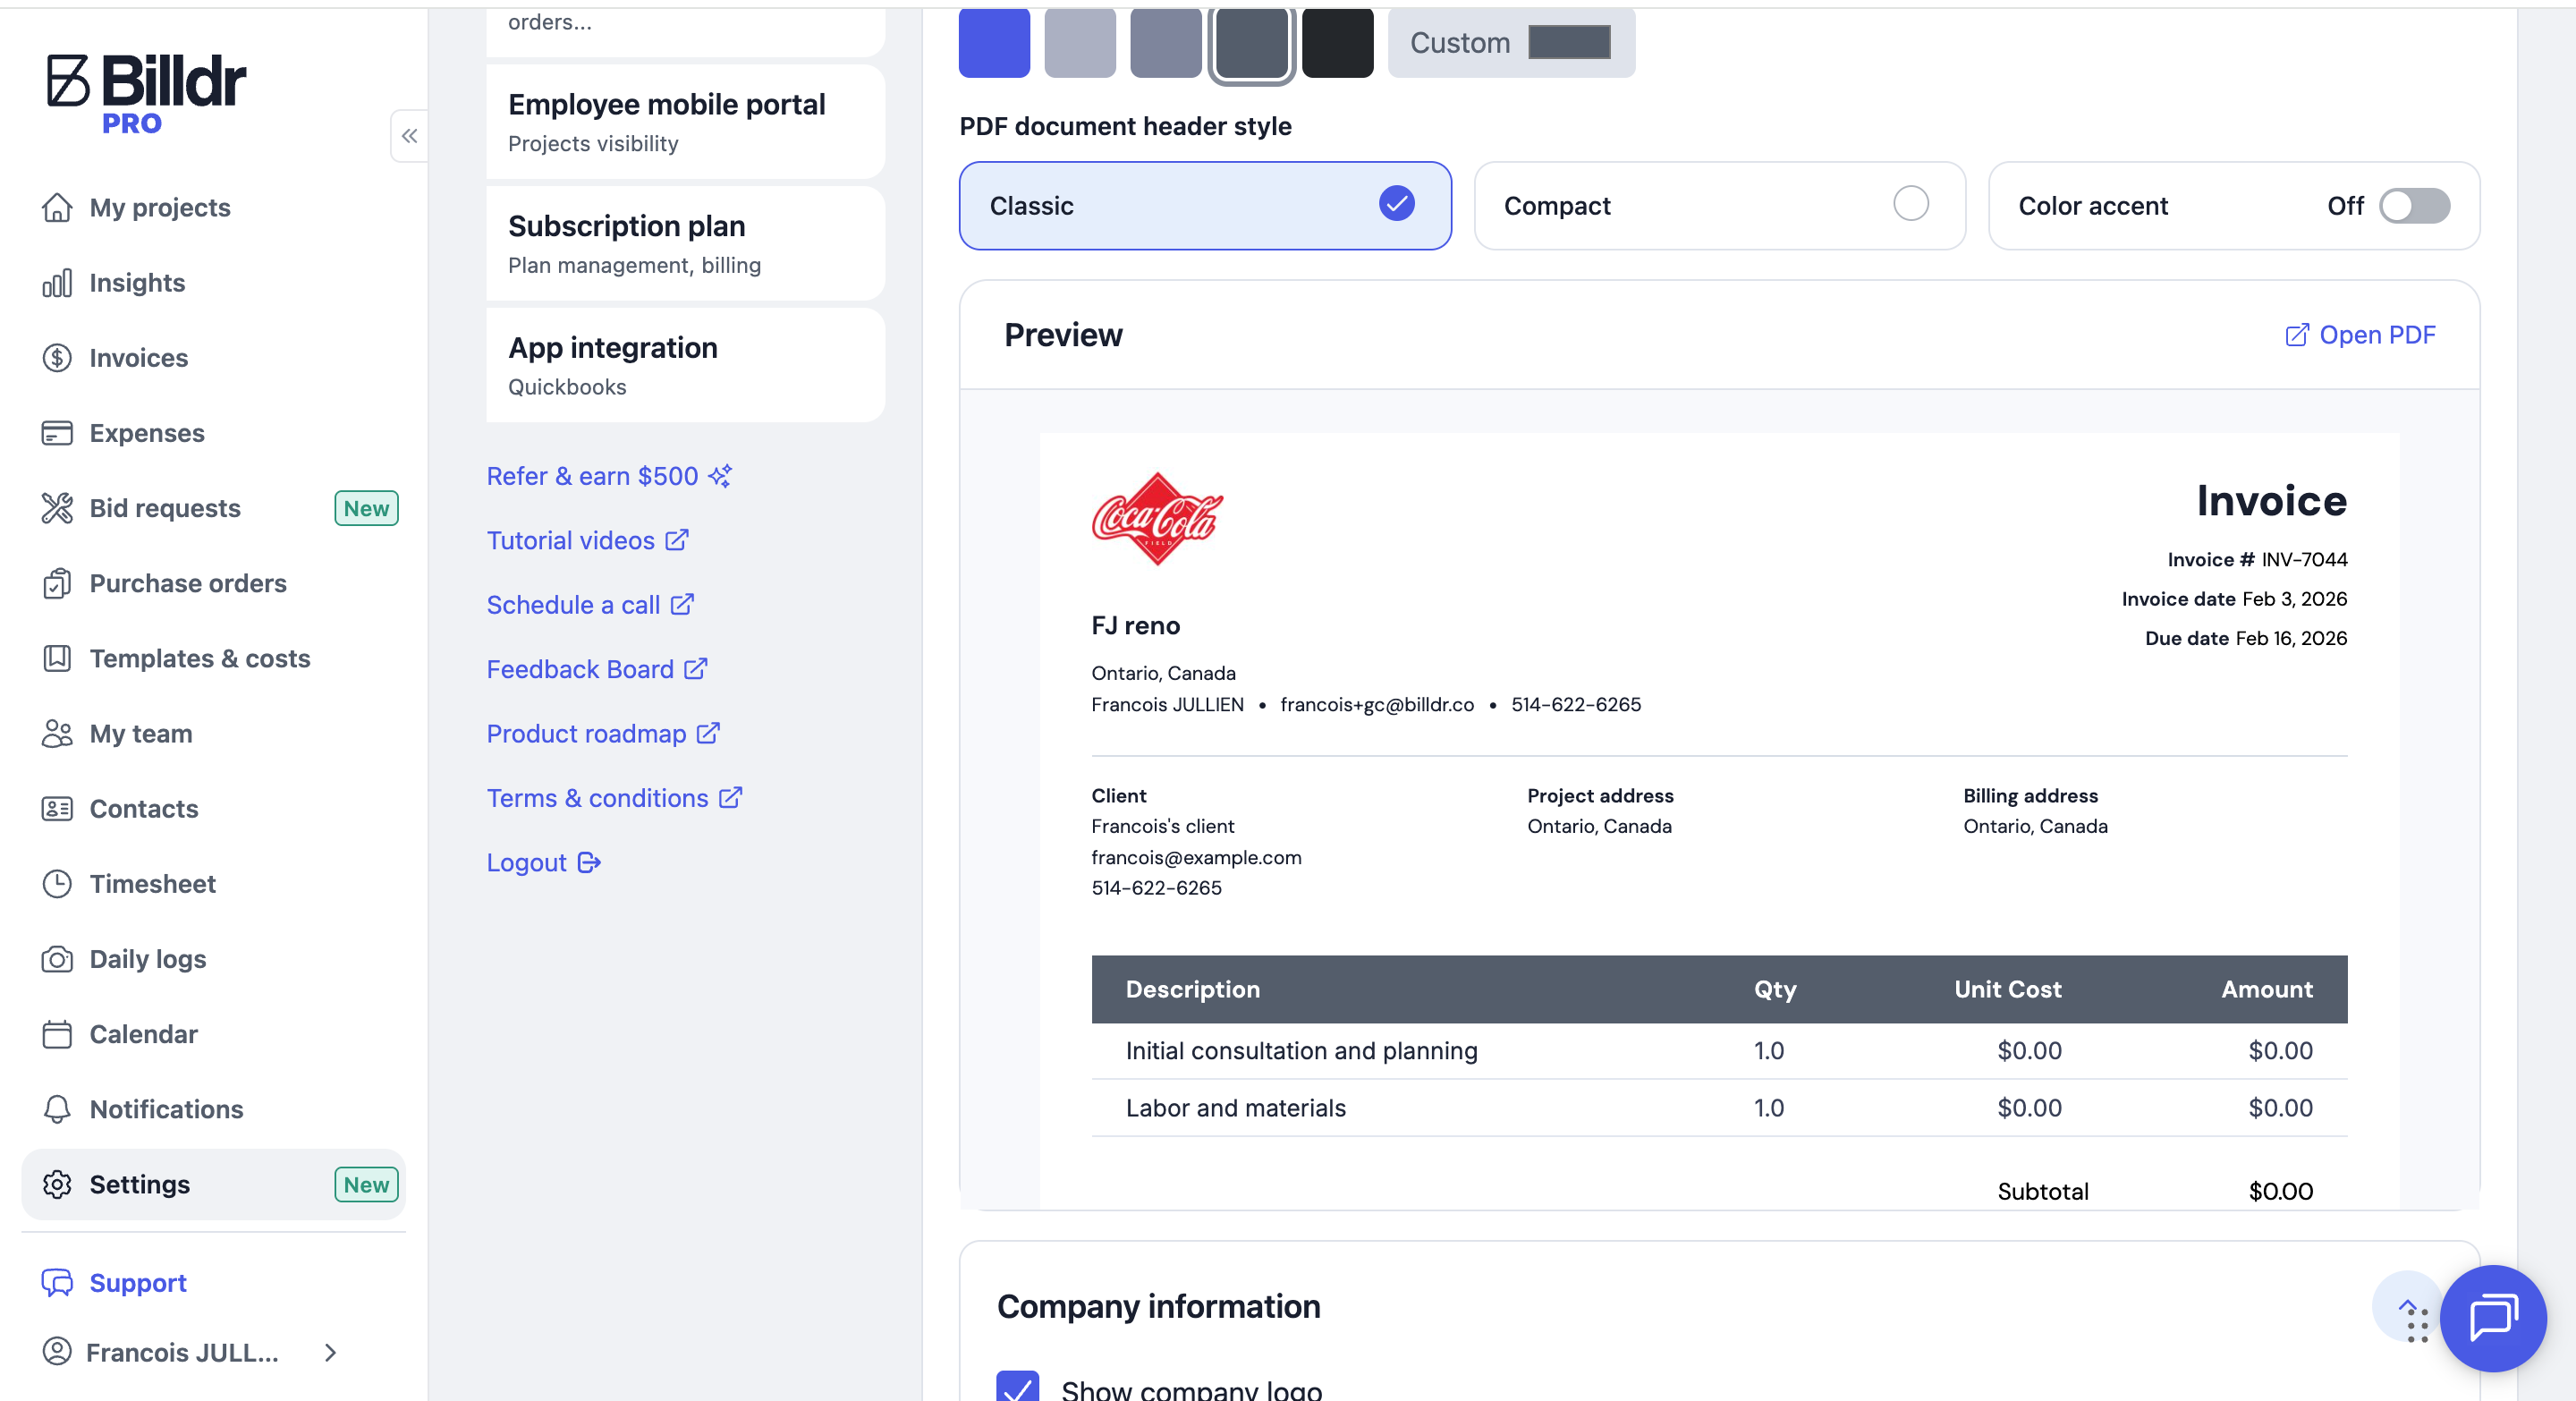Uncheck Show company logo checkbox
Screen dimensions: 2576x1401
click(x=1017, y=1388)
